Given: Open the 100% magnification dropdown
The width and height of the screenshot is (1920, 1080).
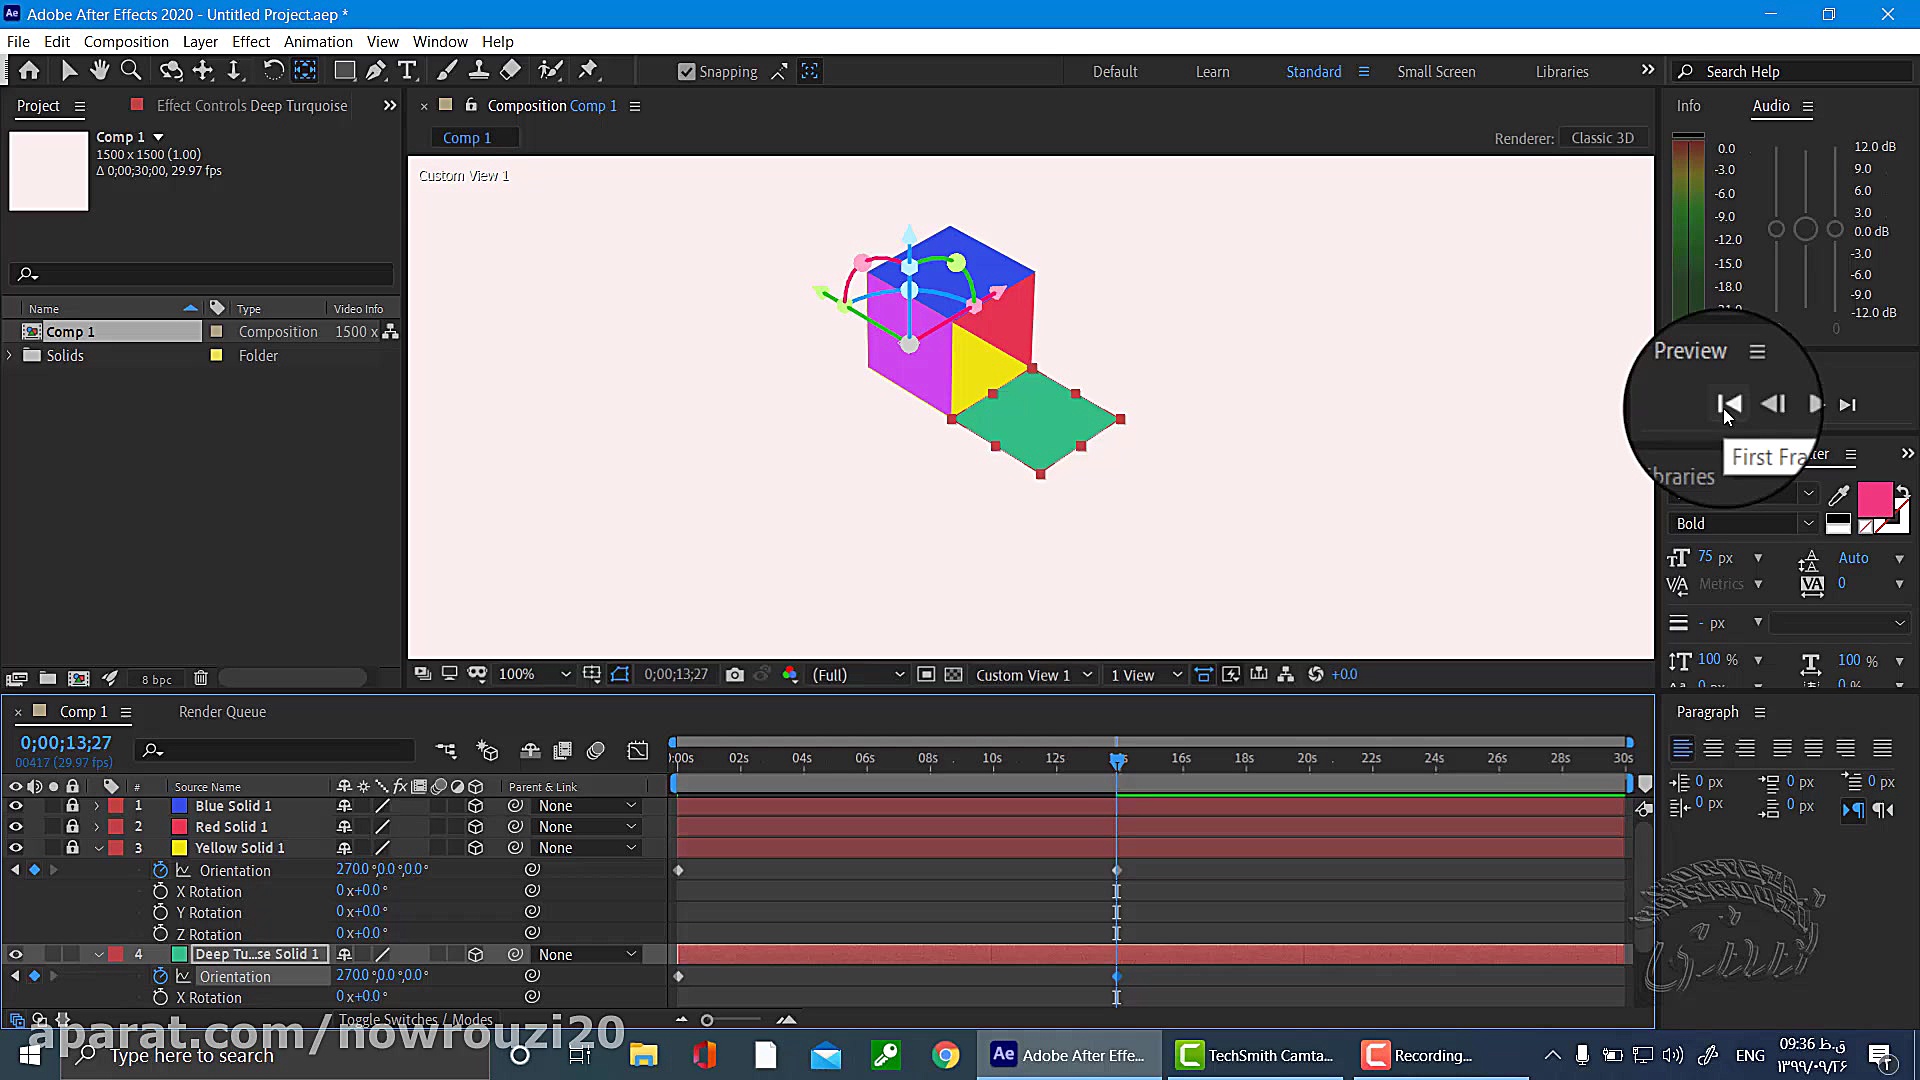Looking at the screenshot, I should pos(534,675).
